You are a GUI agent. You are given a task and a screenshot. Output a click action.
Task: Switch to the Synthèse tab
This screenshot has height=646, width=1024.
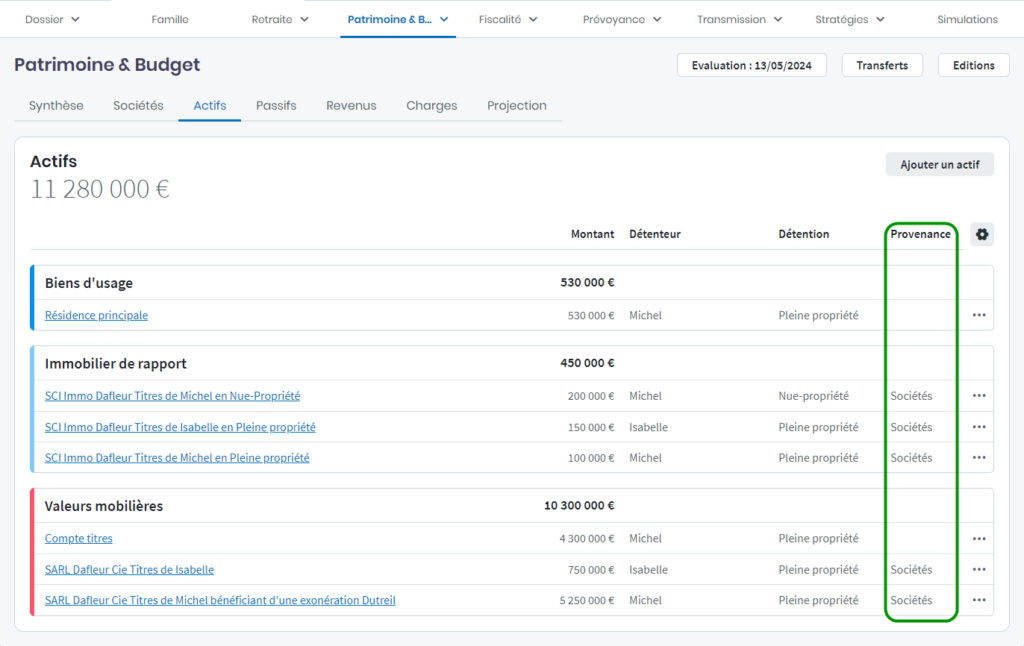(56, 106)
